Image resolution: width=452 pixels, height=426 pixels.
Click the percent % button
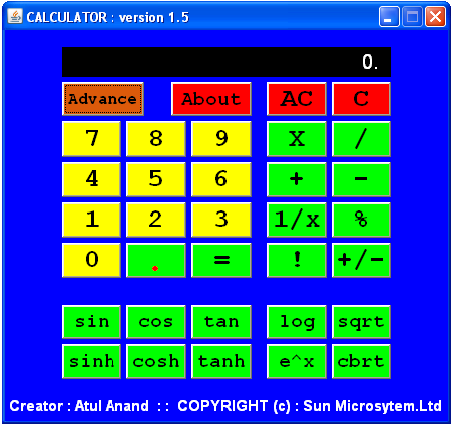coord(361,220)
